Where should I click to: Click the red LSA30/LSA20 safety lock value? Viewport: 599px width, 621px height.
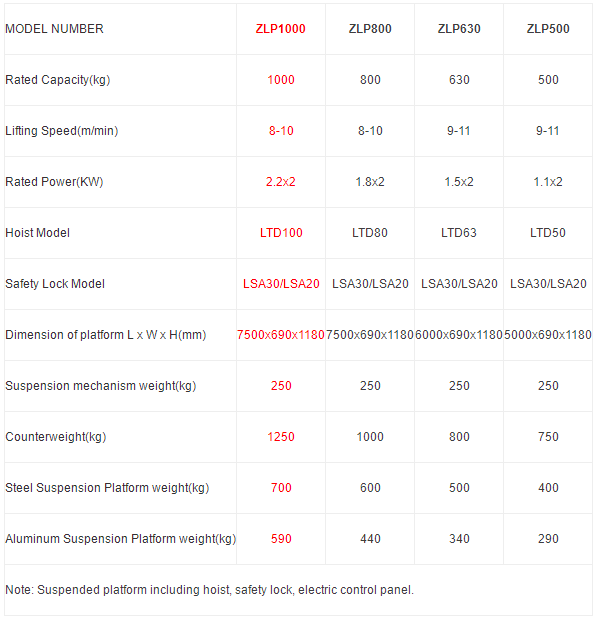coord(281,284)
